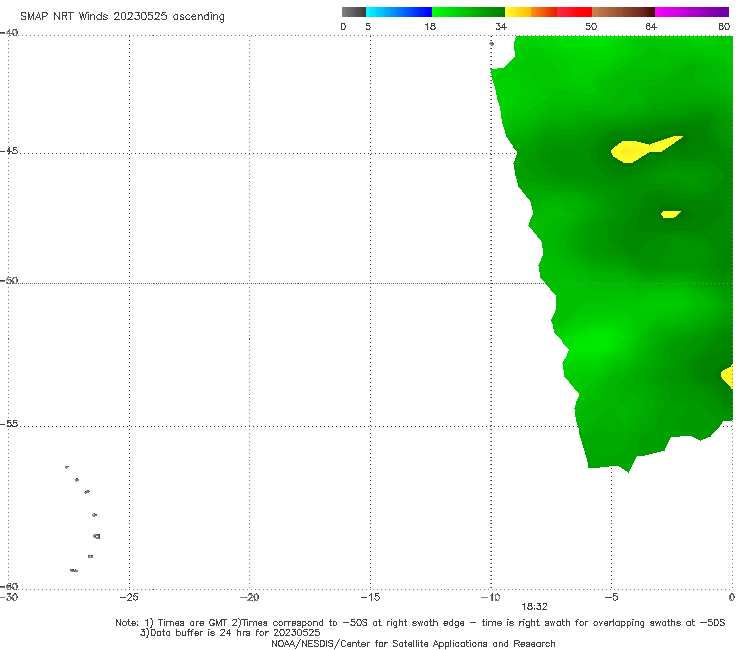Click the latitude label '-55' on the left axis
This screenshot has width=740, height=650.
coord(9,424)
